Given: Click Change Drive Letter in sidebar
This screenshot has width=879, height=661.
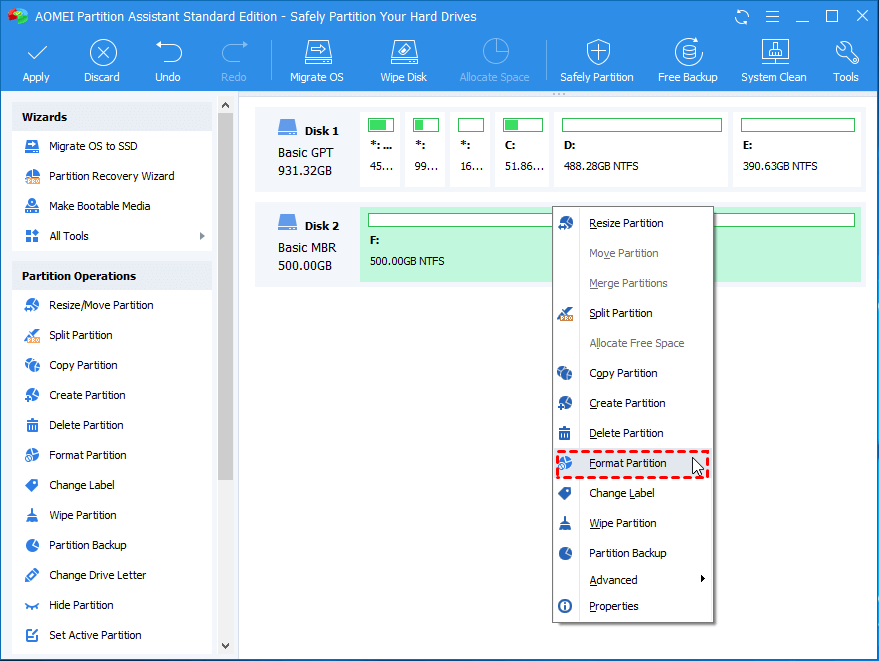Looking at the screenshot, I should point(97,575).
